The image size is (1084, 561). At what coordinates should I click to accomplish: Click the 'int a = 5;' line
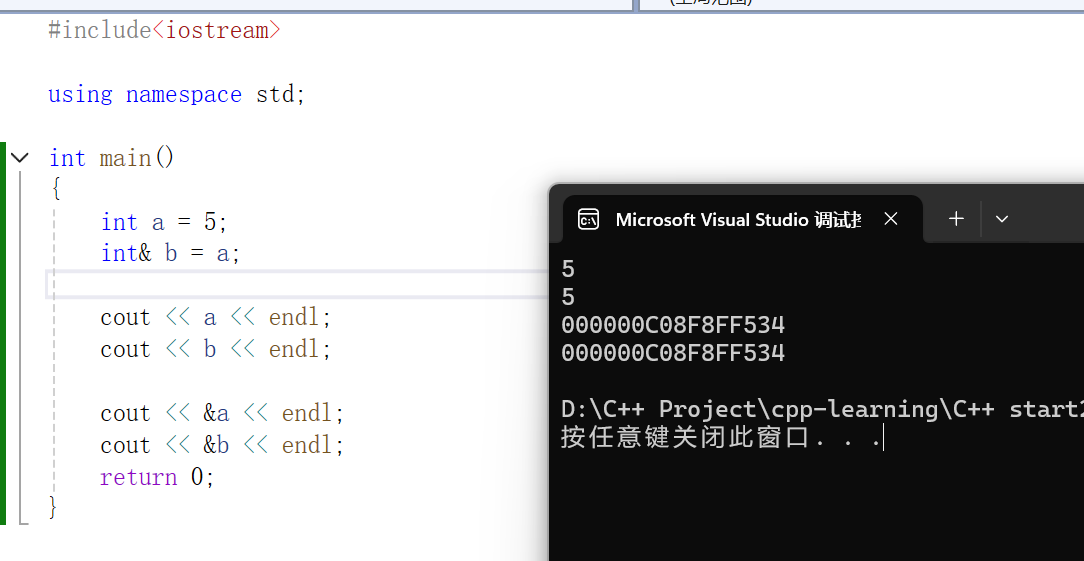[x=164, y=222]
